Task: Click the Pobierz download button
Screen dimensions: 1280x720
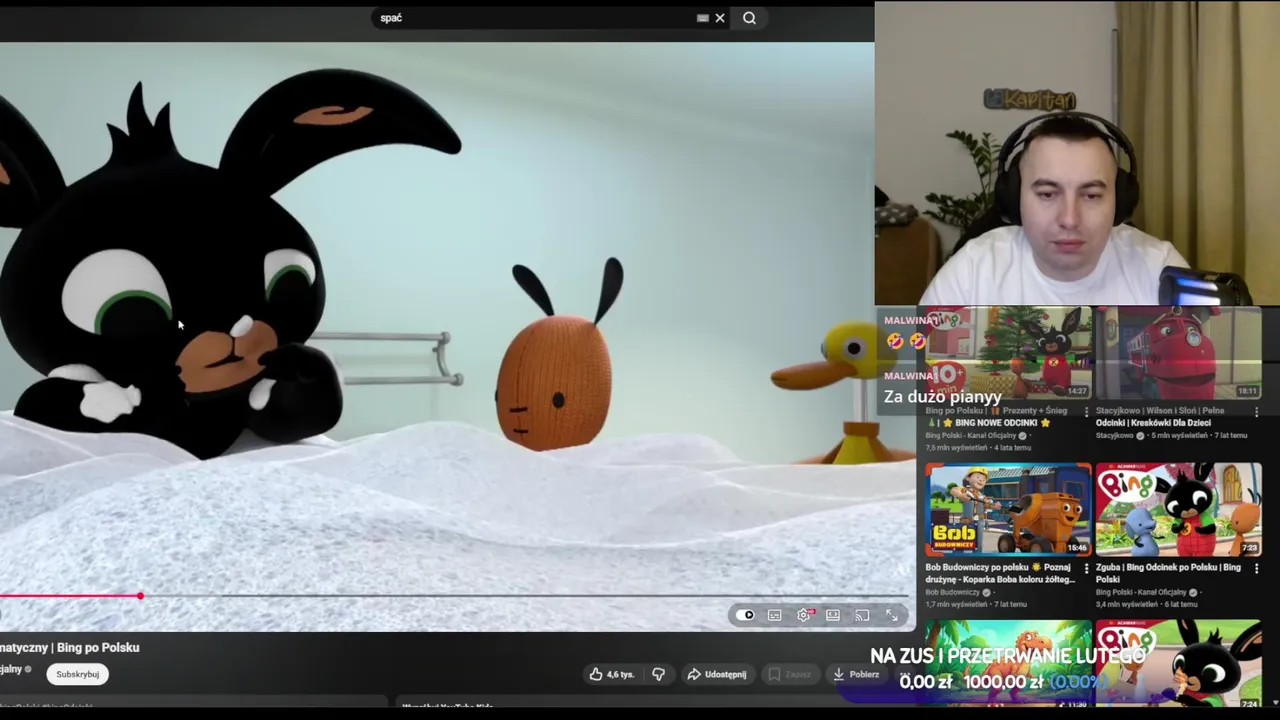Action: (855, 674)
